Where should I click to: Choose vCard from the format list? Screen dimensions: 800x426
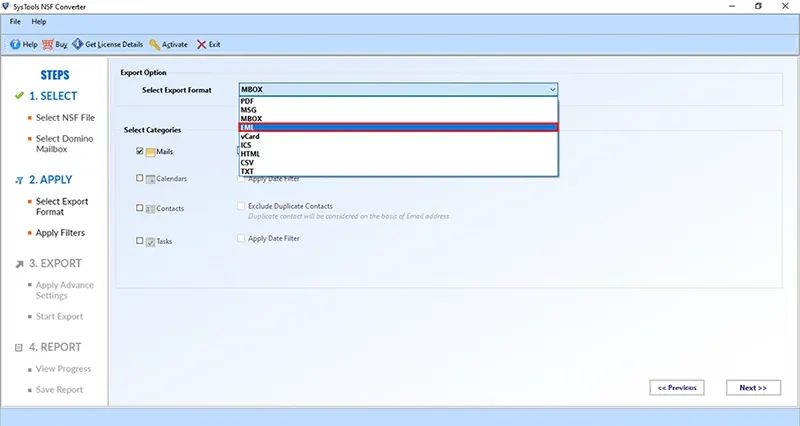(x=398, y=136)
